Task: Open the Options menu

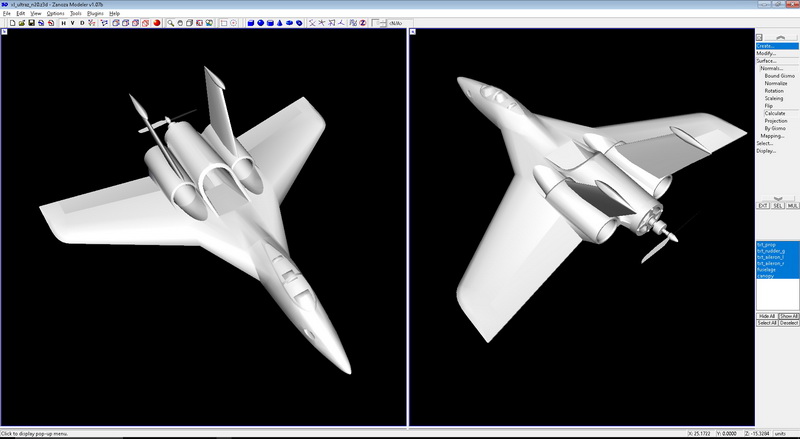Action: (56, 13)
